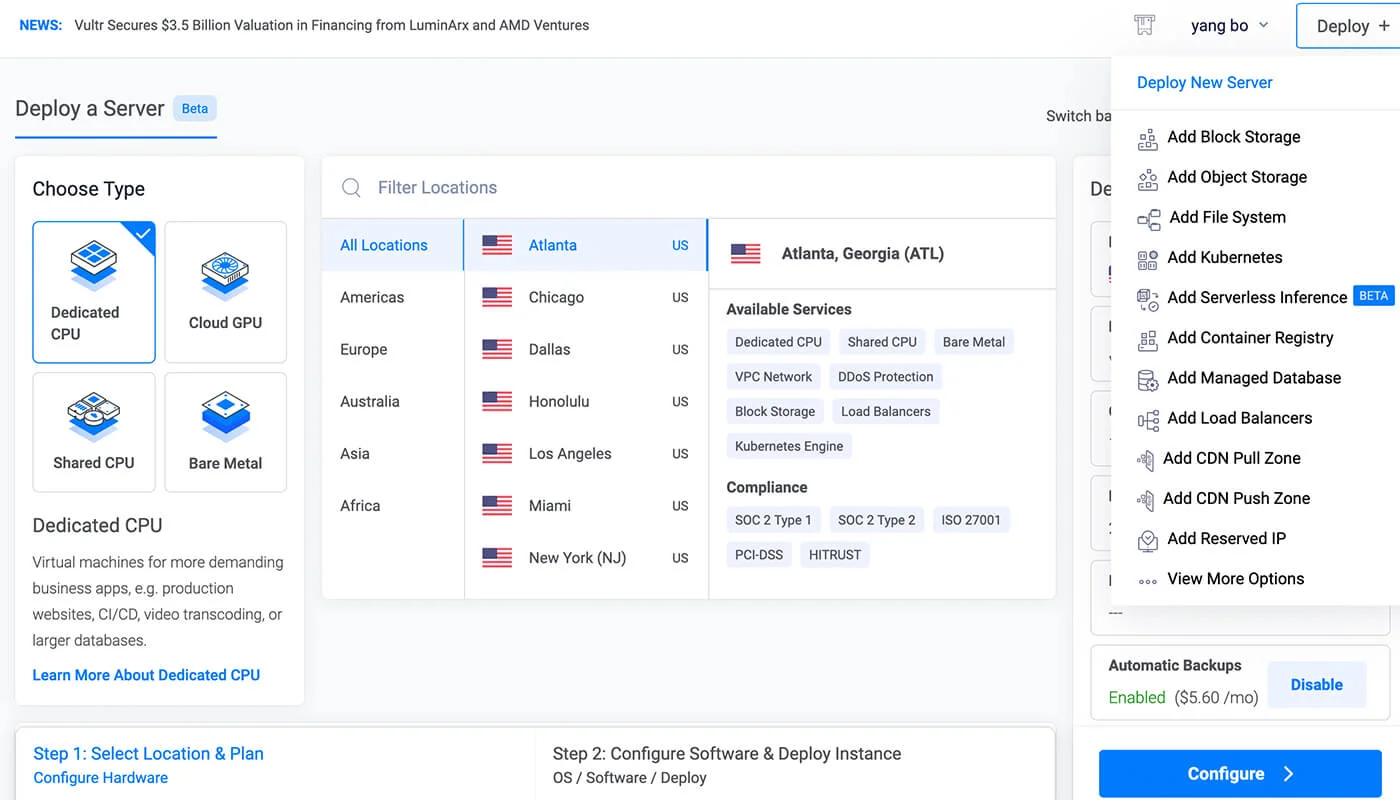The width and height of the screenshot is (1400, 800).
Task: Disable automatic backups
Action: [x=1316, y=685]
